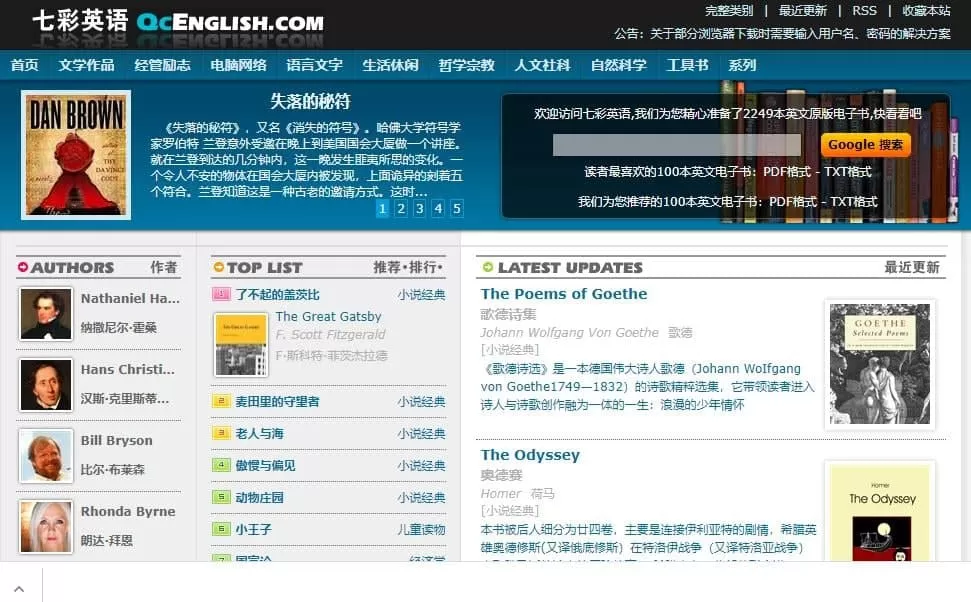
Task: Open The Odyssey book cover image
Action: 879,515
